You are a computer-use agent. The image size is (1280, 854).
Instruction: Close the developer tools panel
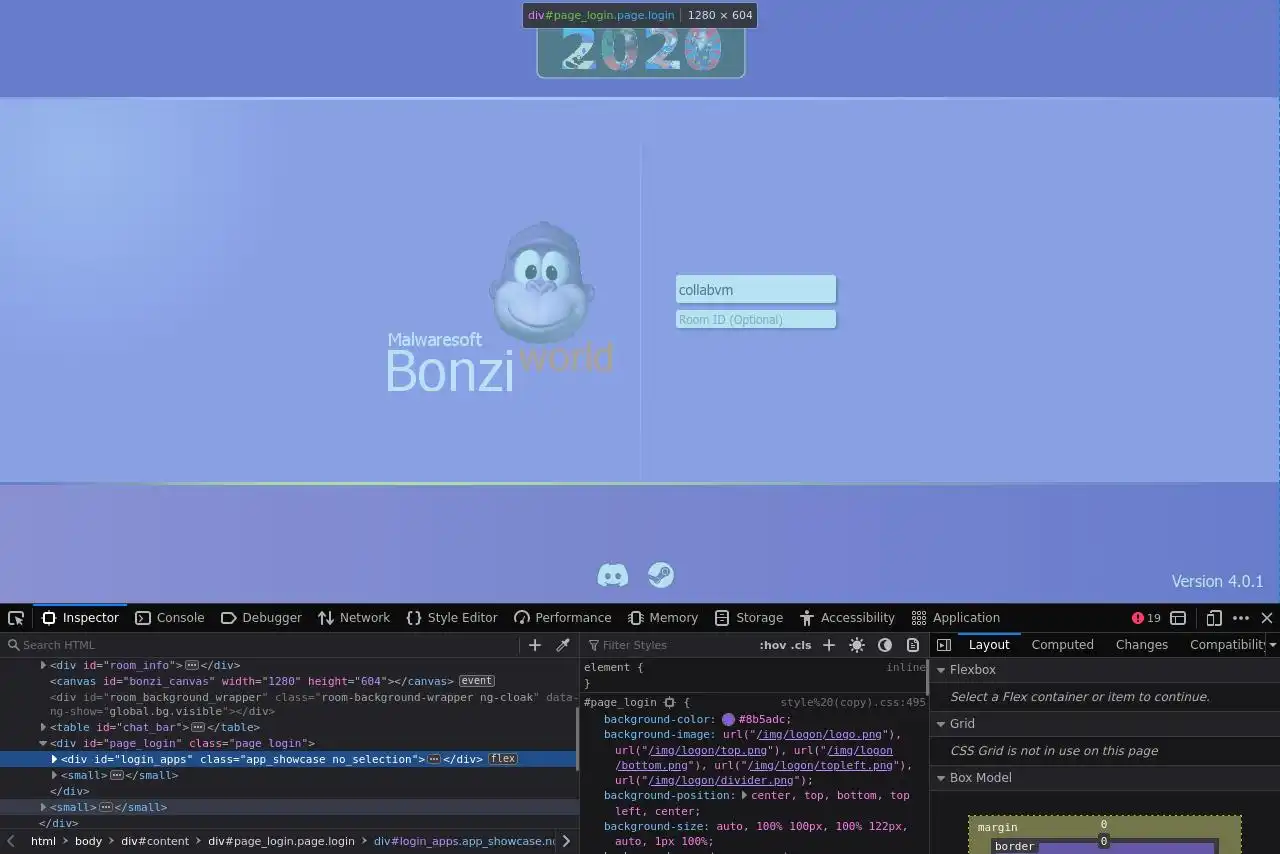[1267, 618]
